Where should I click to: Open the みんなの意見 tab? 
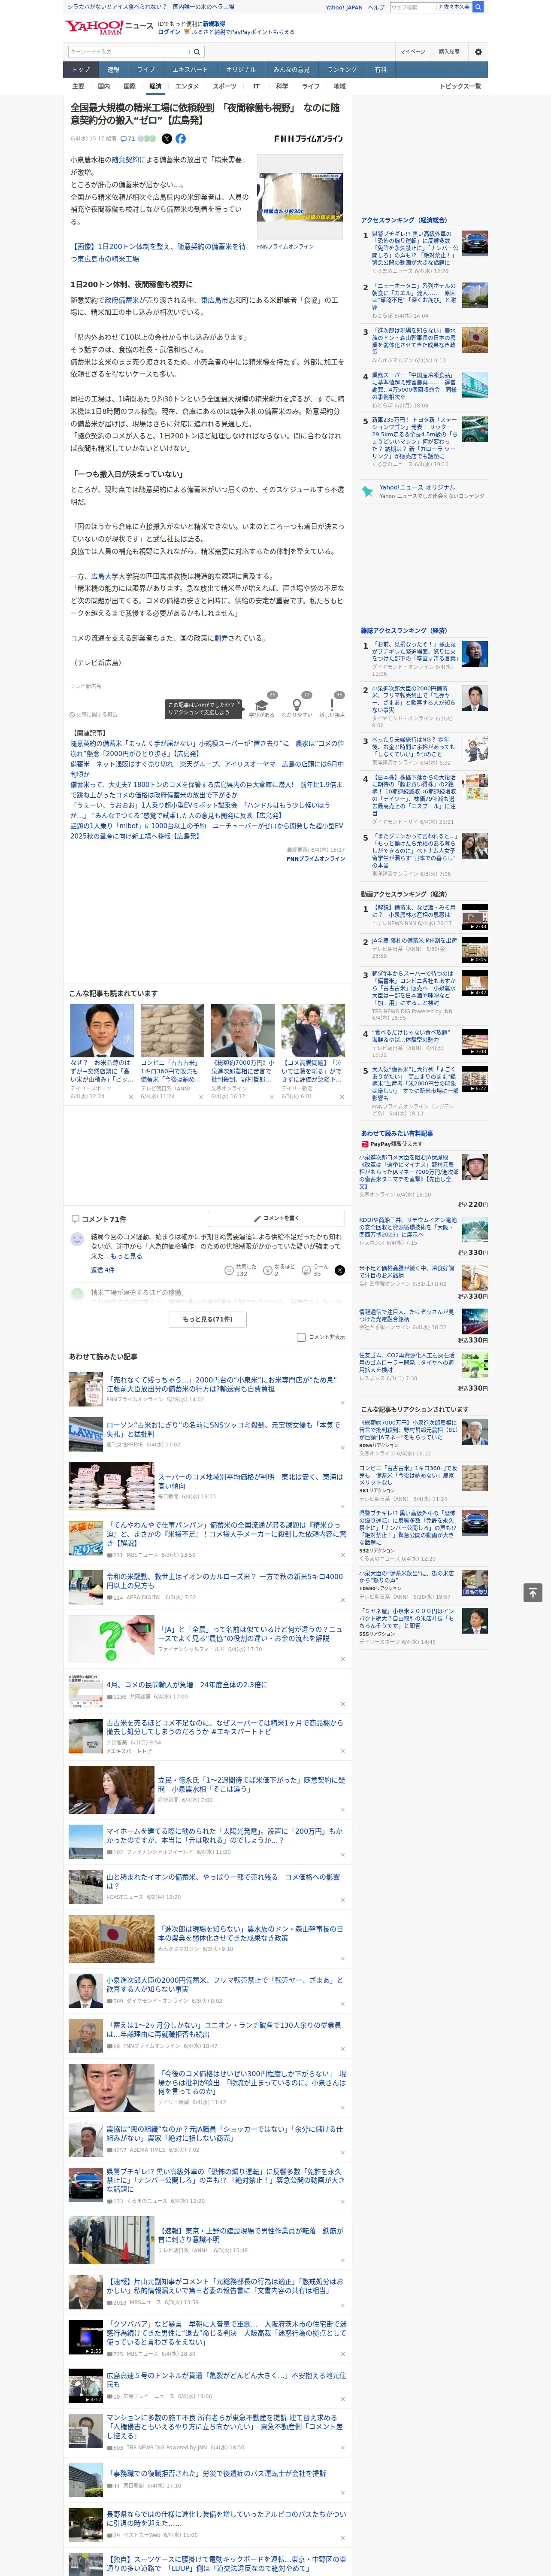(x=291, y=70)
